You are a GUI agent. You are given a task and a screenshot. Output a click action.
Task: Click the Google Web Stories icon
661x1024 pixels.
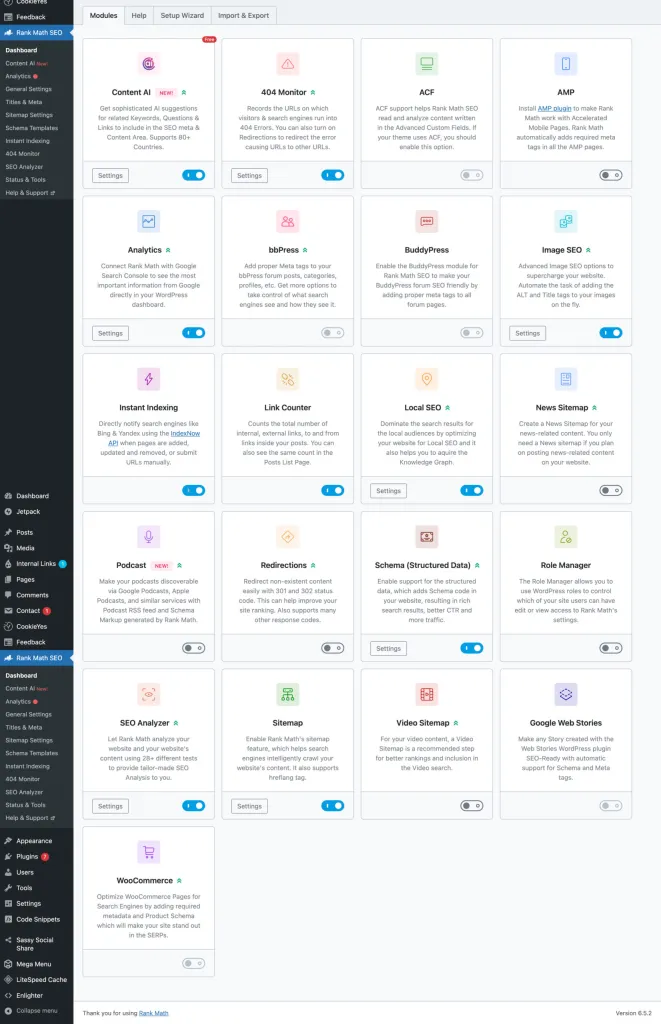point(566,694)
